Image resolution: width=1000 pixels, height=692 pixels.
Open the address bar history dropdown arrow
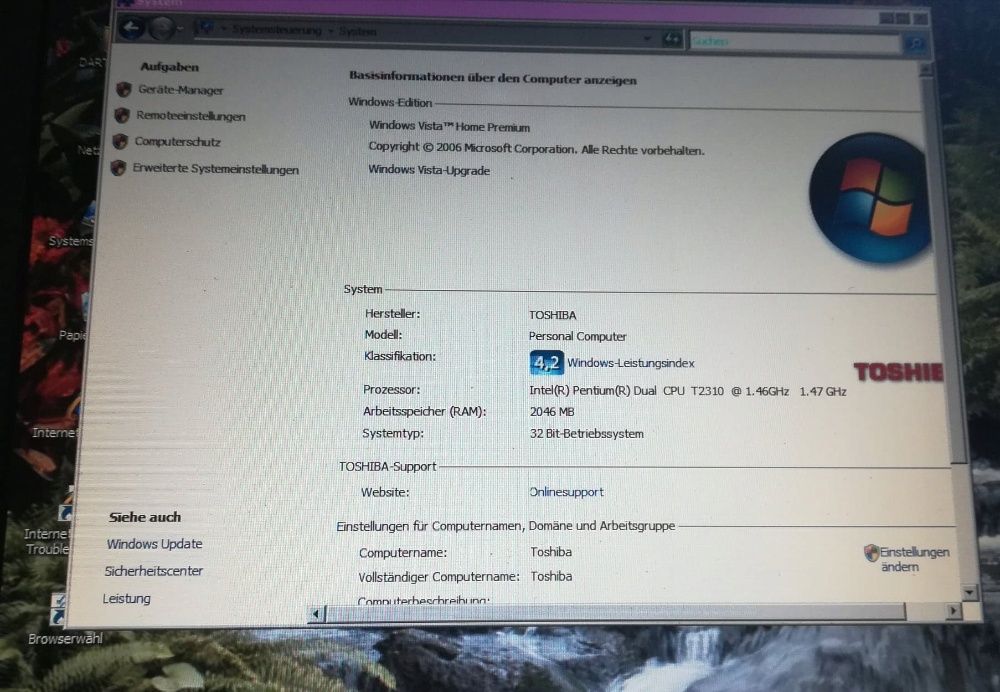click(x=647, y=38)
